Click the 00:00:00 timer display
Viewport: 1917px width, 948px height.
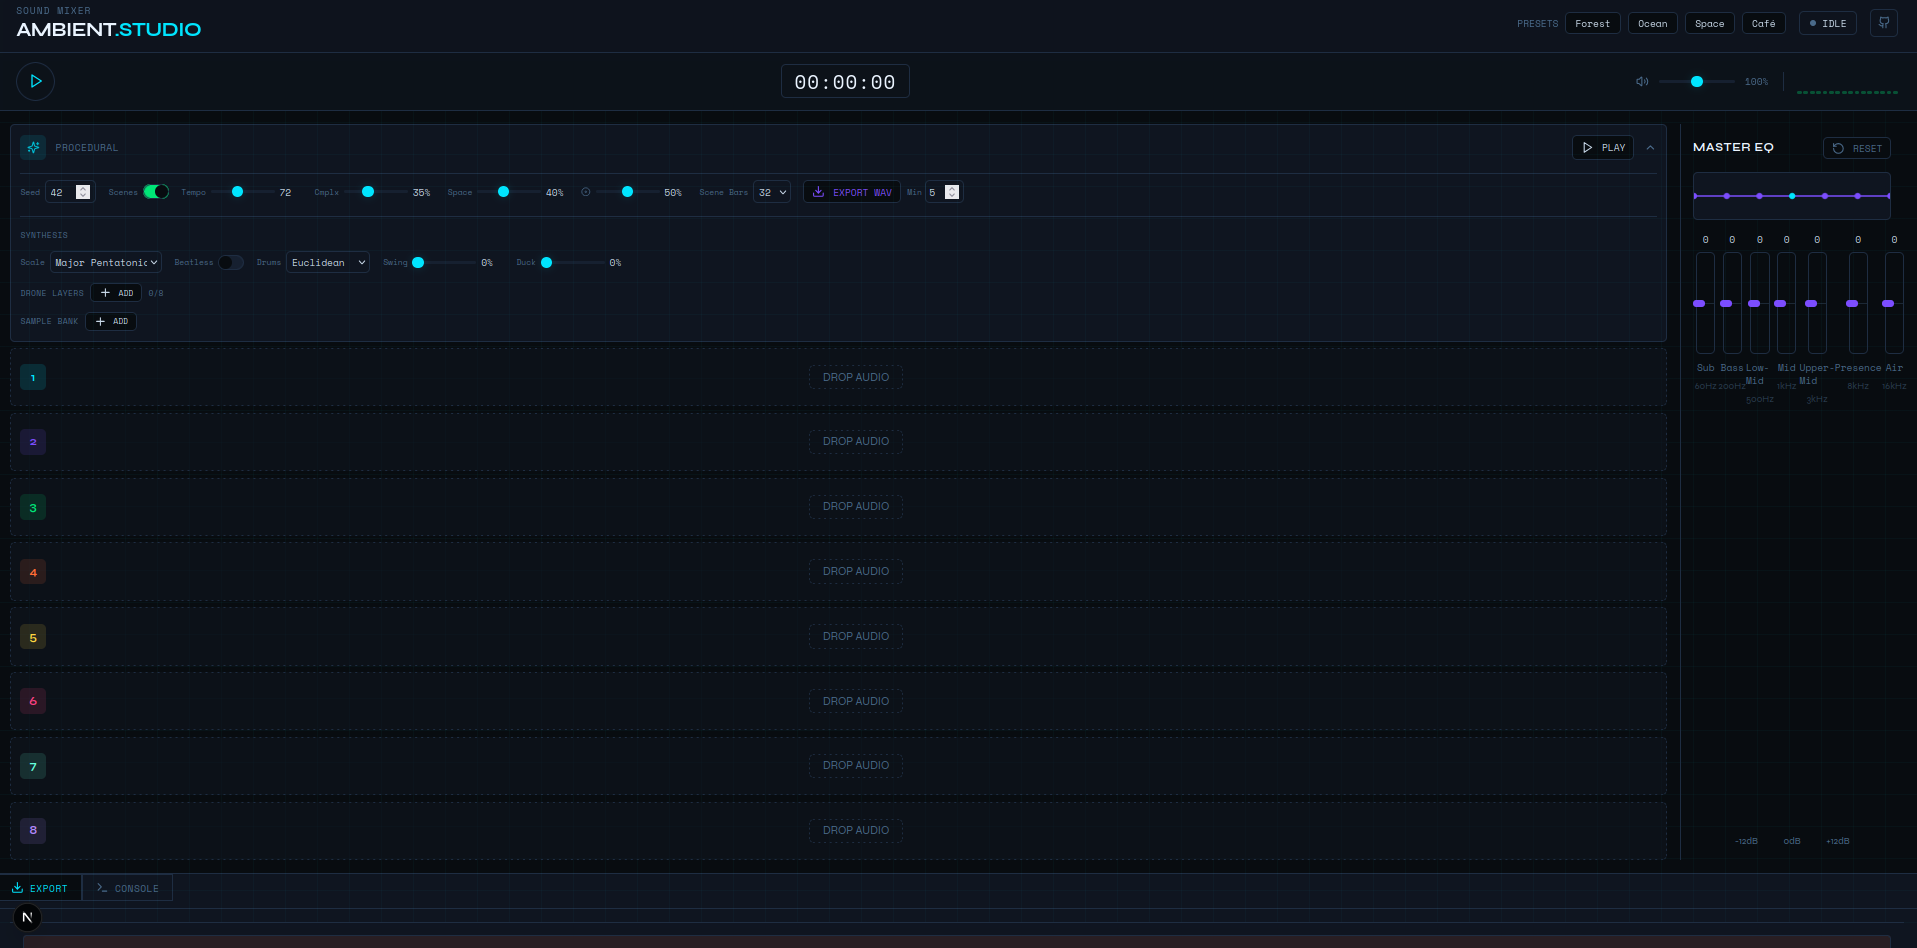pos(845,82)
